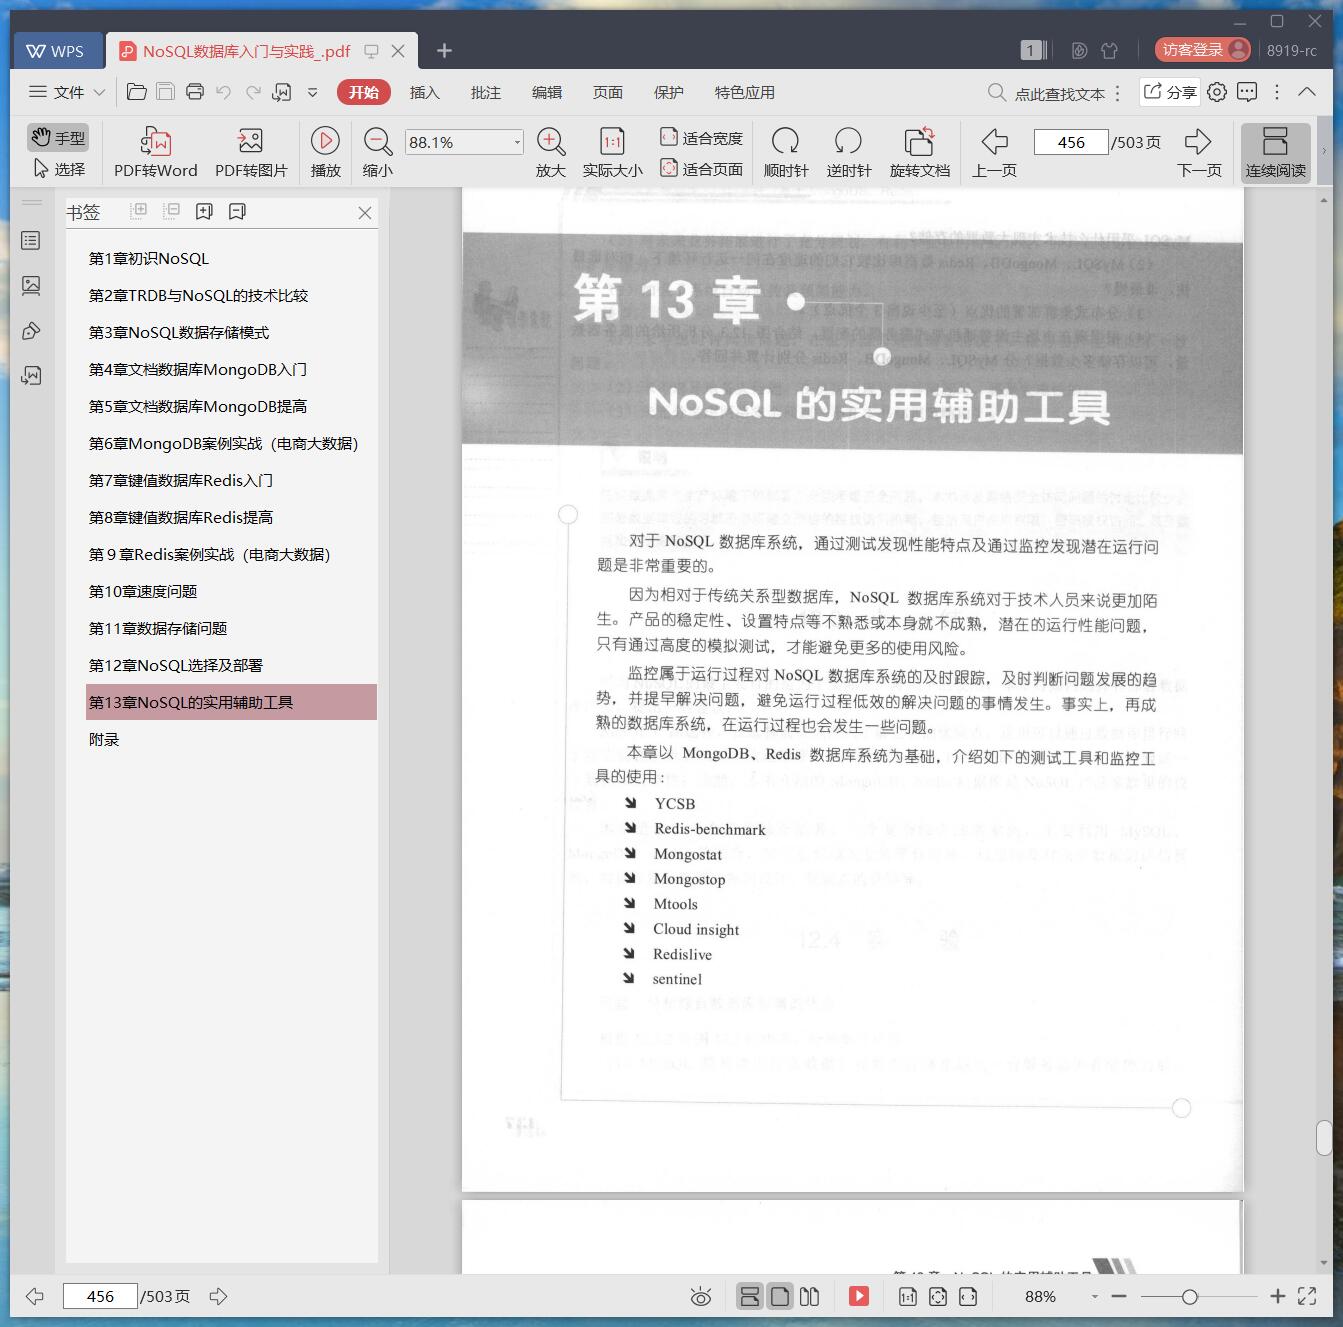Enable 适合宽度 fit width
The height and width of the screenshot is (1327, 1343).
pyautogui.click(x=701, y=137)
